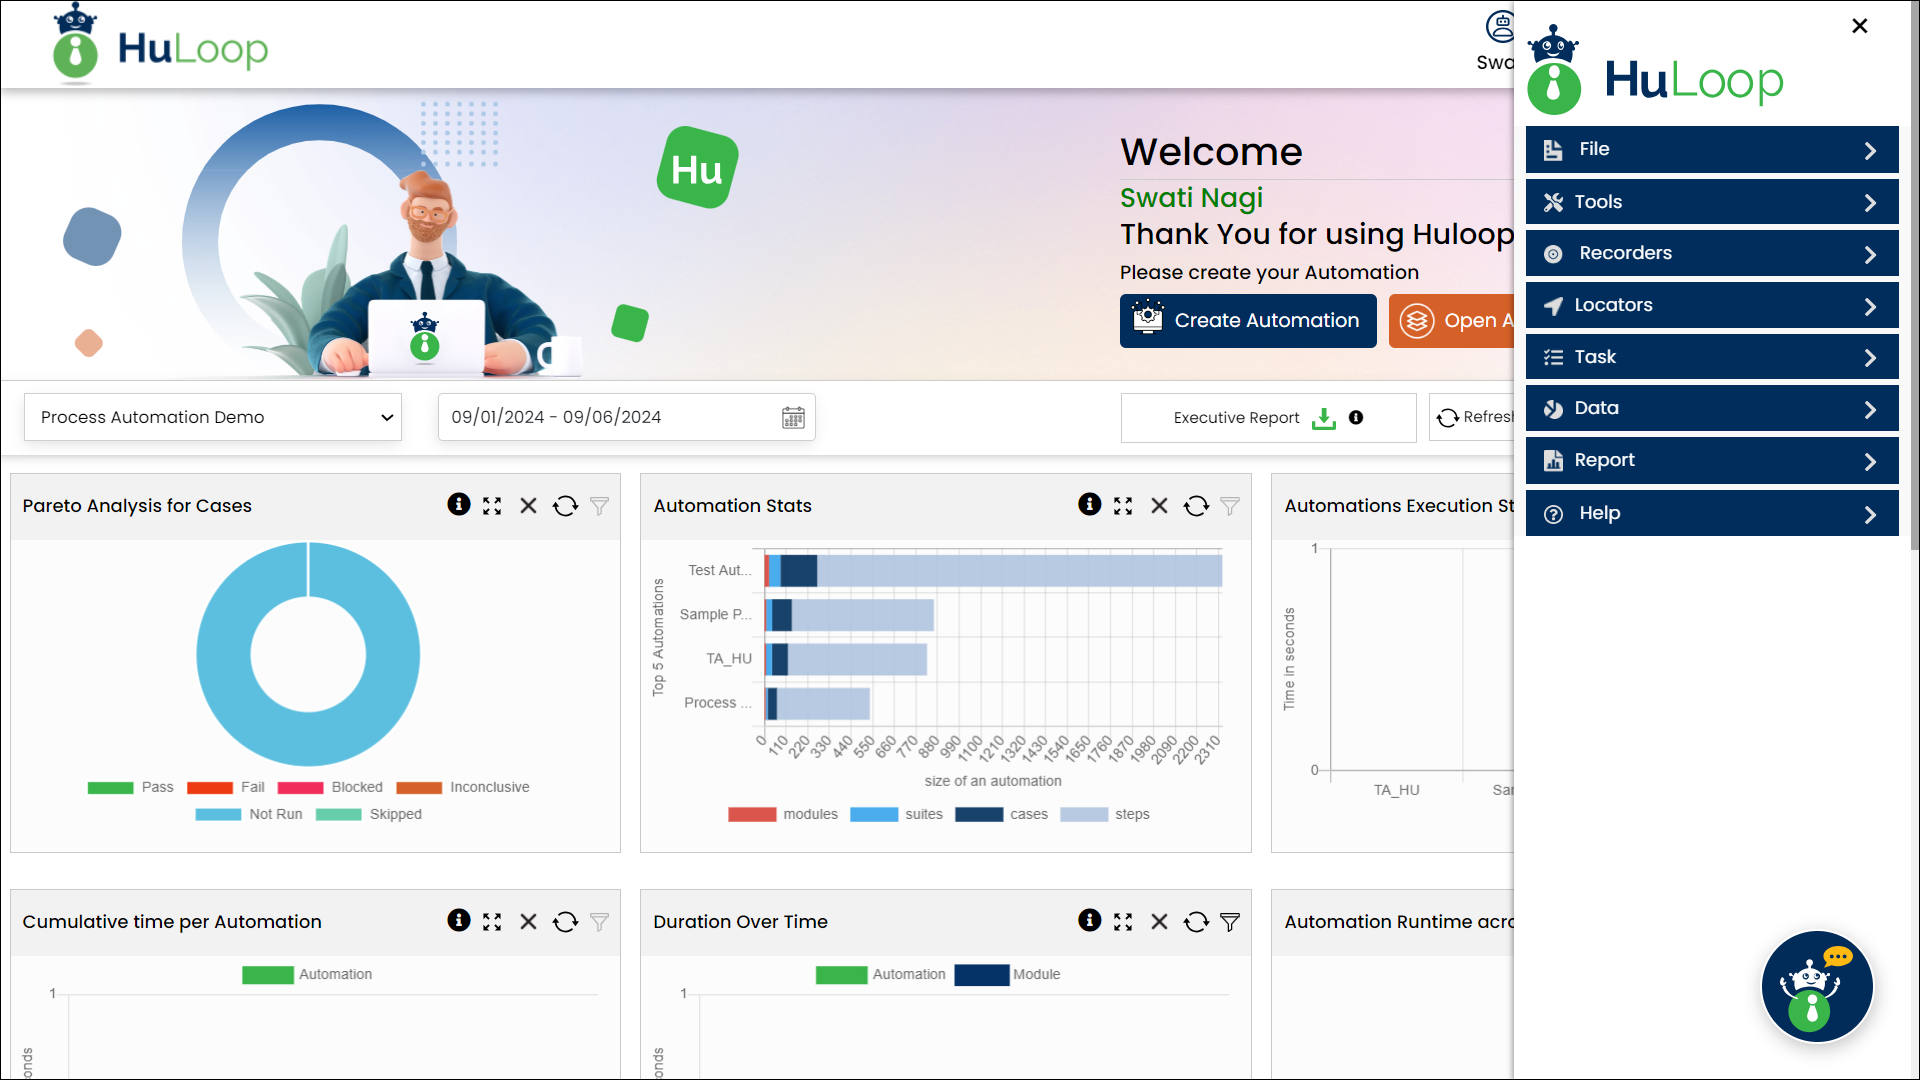
Task: Open the Recorders menu item
Action: (1712, 253)
